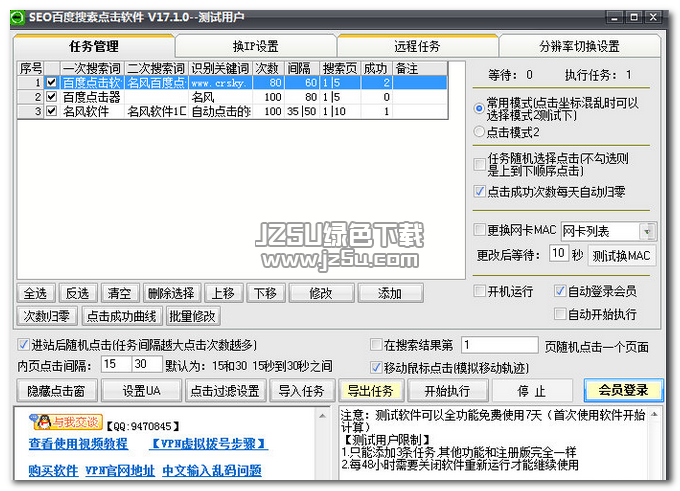This screenshot has width=680, height=491.
Task: Open the 中文输入乱码问题 link
Action: 212,470
